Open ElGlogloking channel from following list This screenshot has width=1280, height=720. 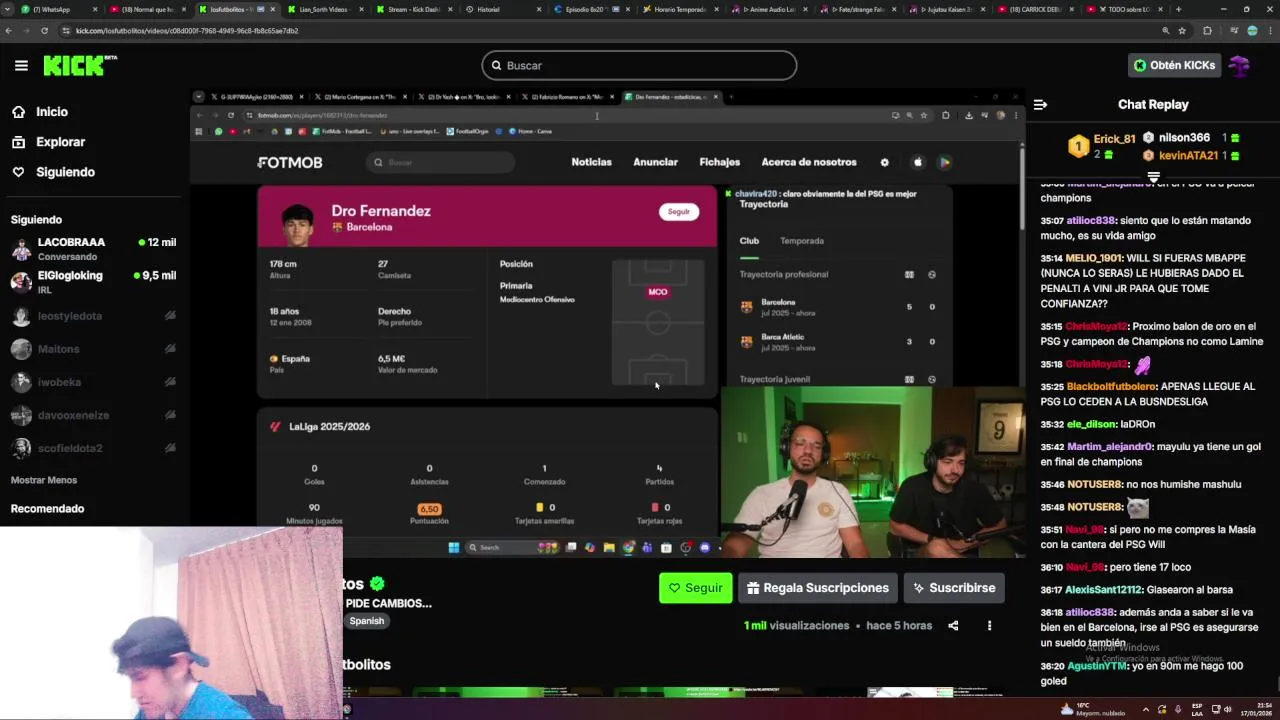pos(93,281)
